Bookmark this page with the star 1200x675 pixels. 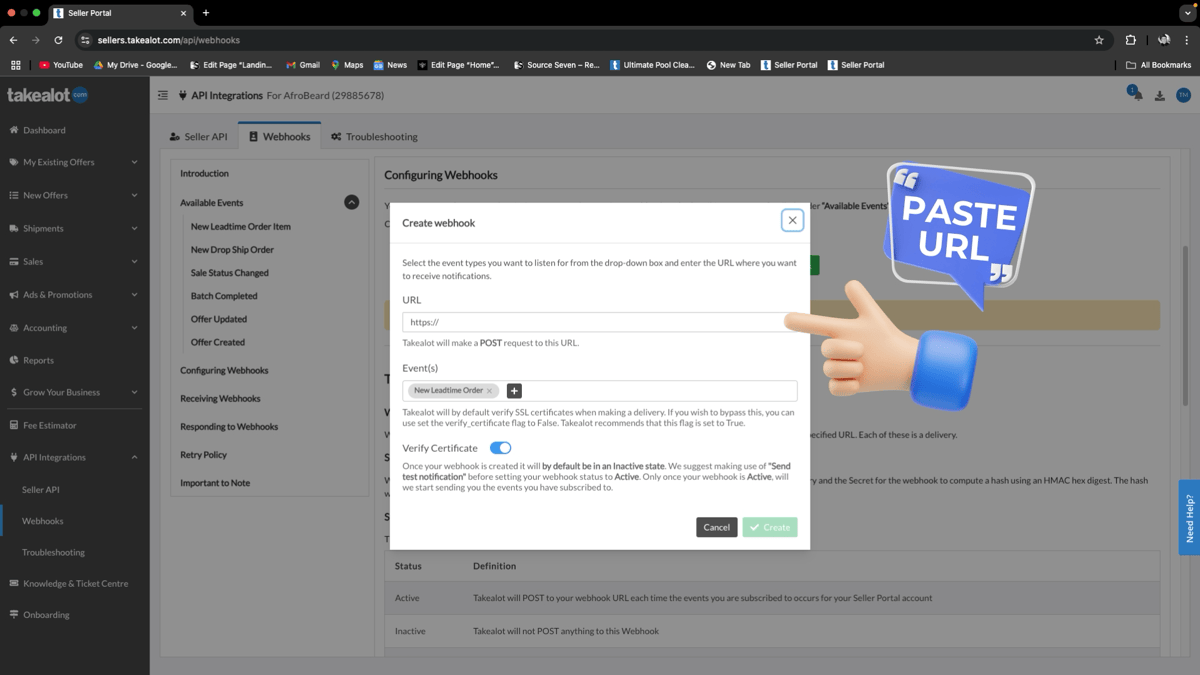[1099, 40]
